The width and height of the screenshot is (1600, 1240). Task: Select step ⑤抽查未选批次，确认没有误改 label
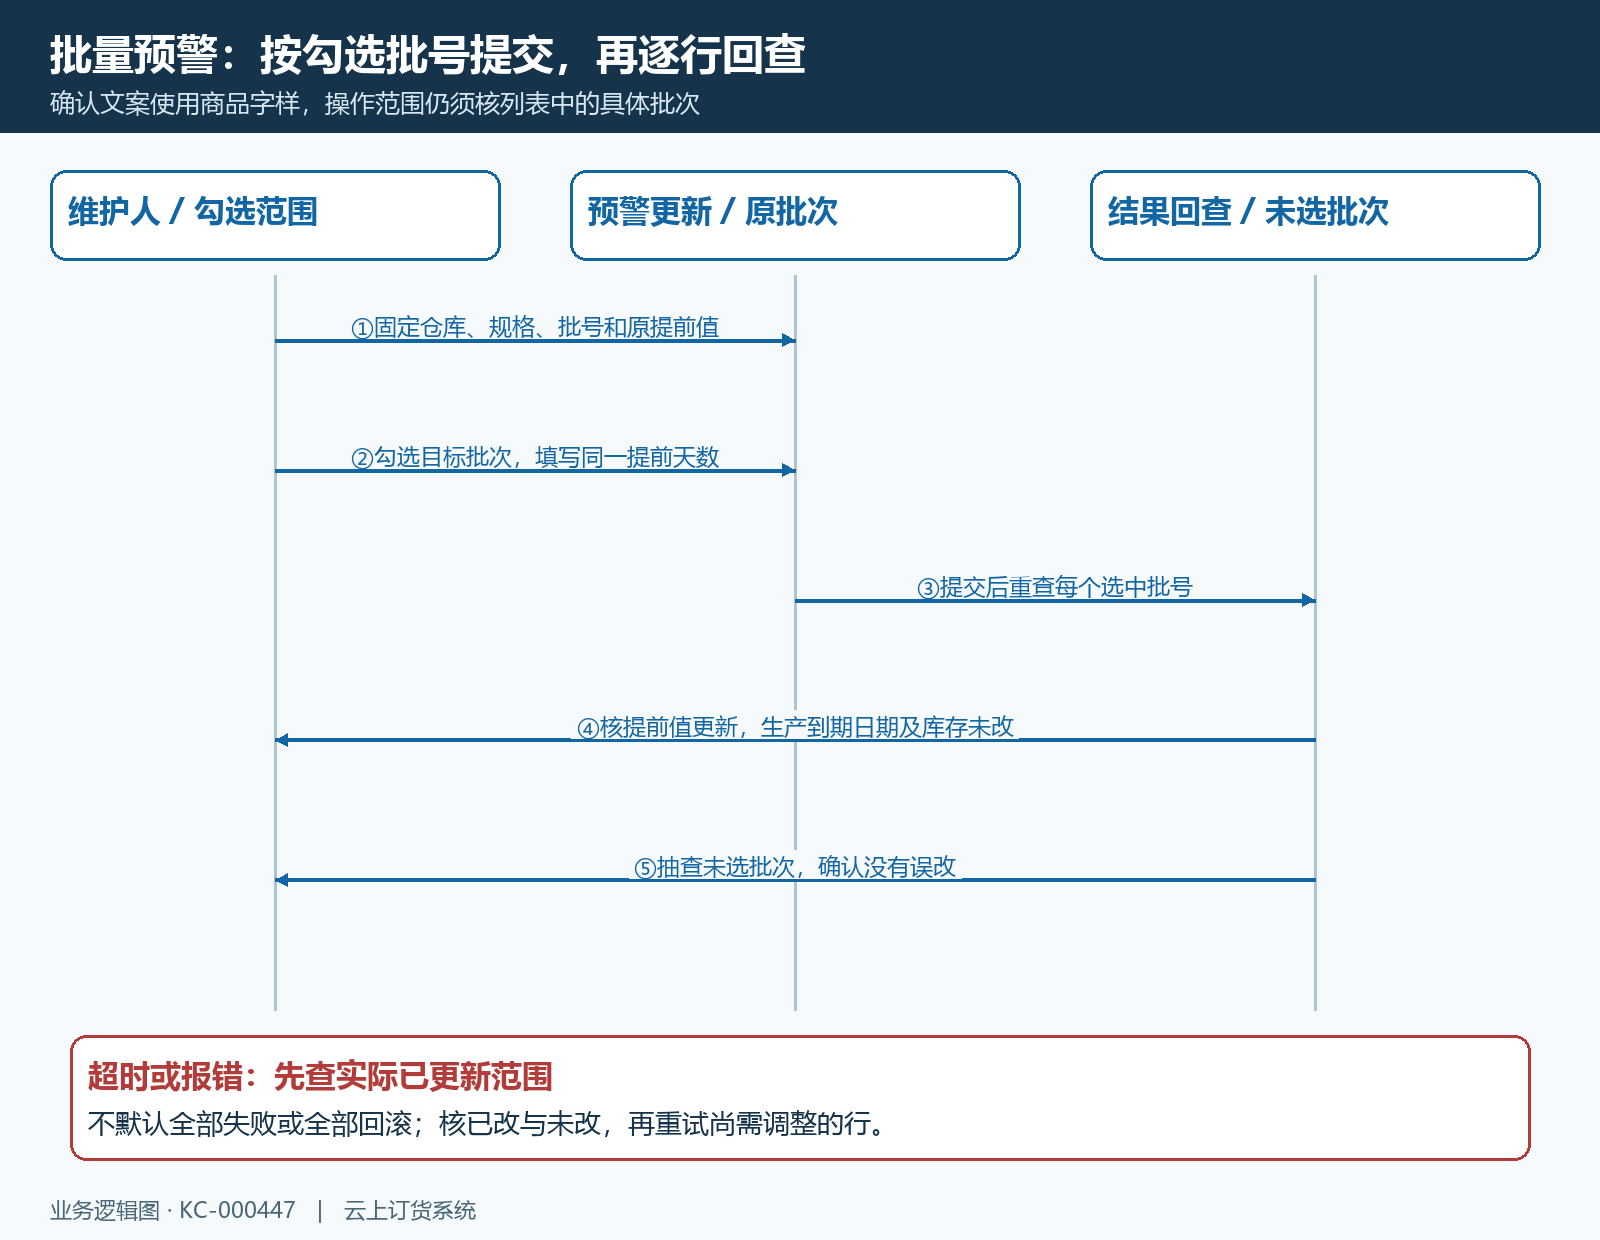(795, 867)
